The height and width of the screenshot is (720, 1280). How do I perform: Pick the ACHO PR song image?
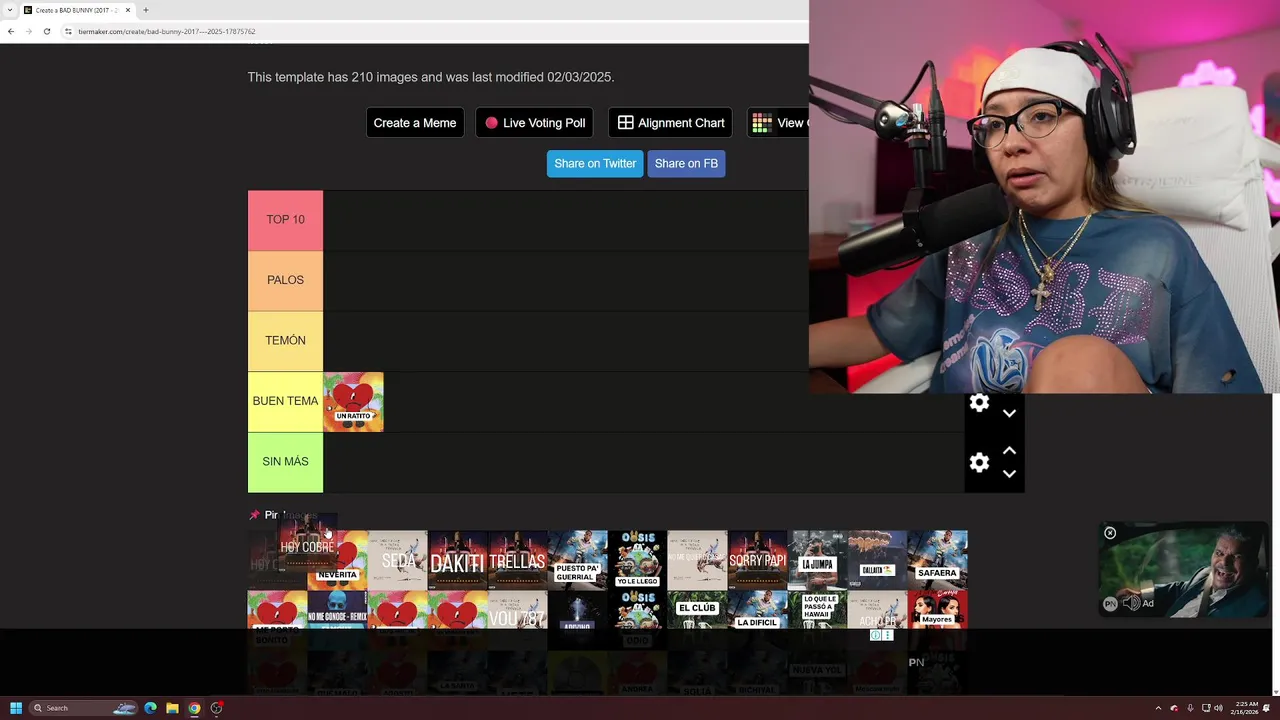coord(878,611)
